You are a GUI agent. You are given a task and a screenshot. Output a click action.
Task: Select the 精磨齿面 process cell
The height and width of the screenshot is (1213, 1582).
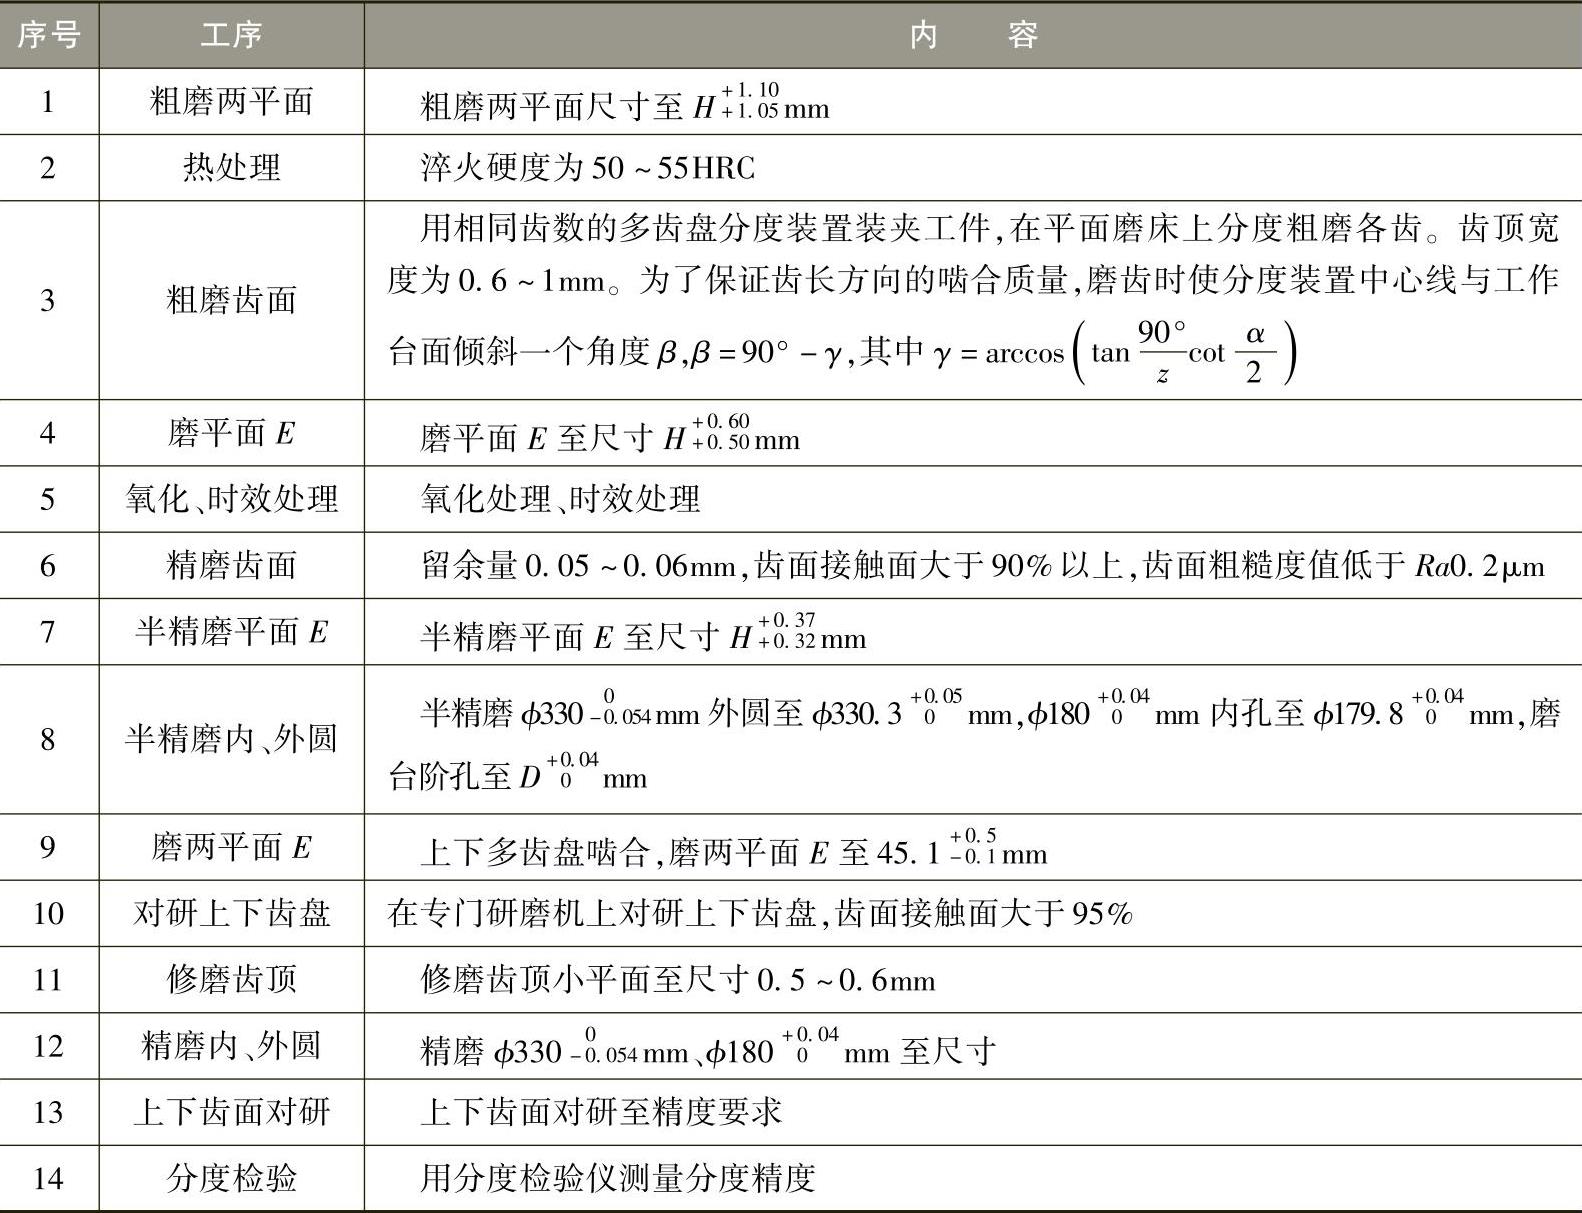(231, 565)
